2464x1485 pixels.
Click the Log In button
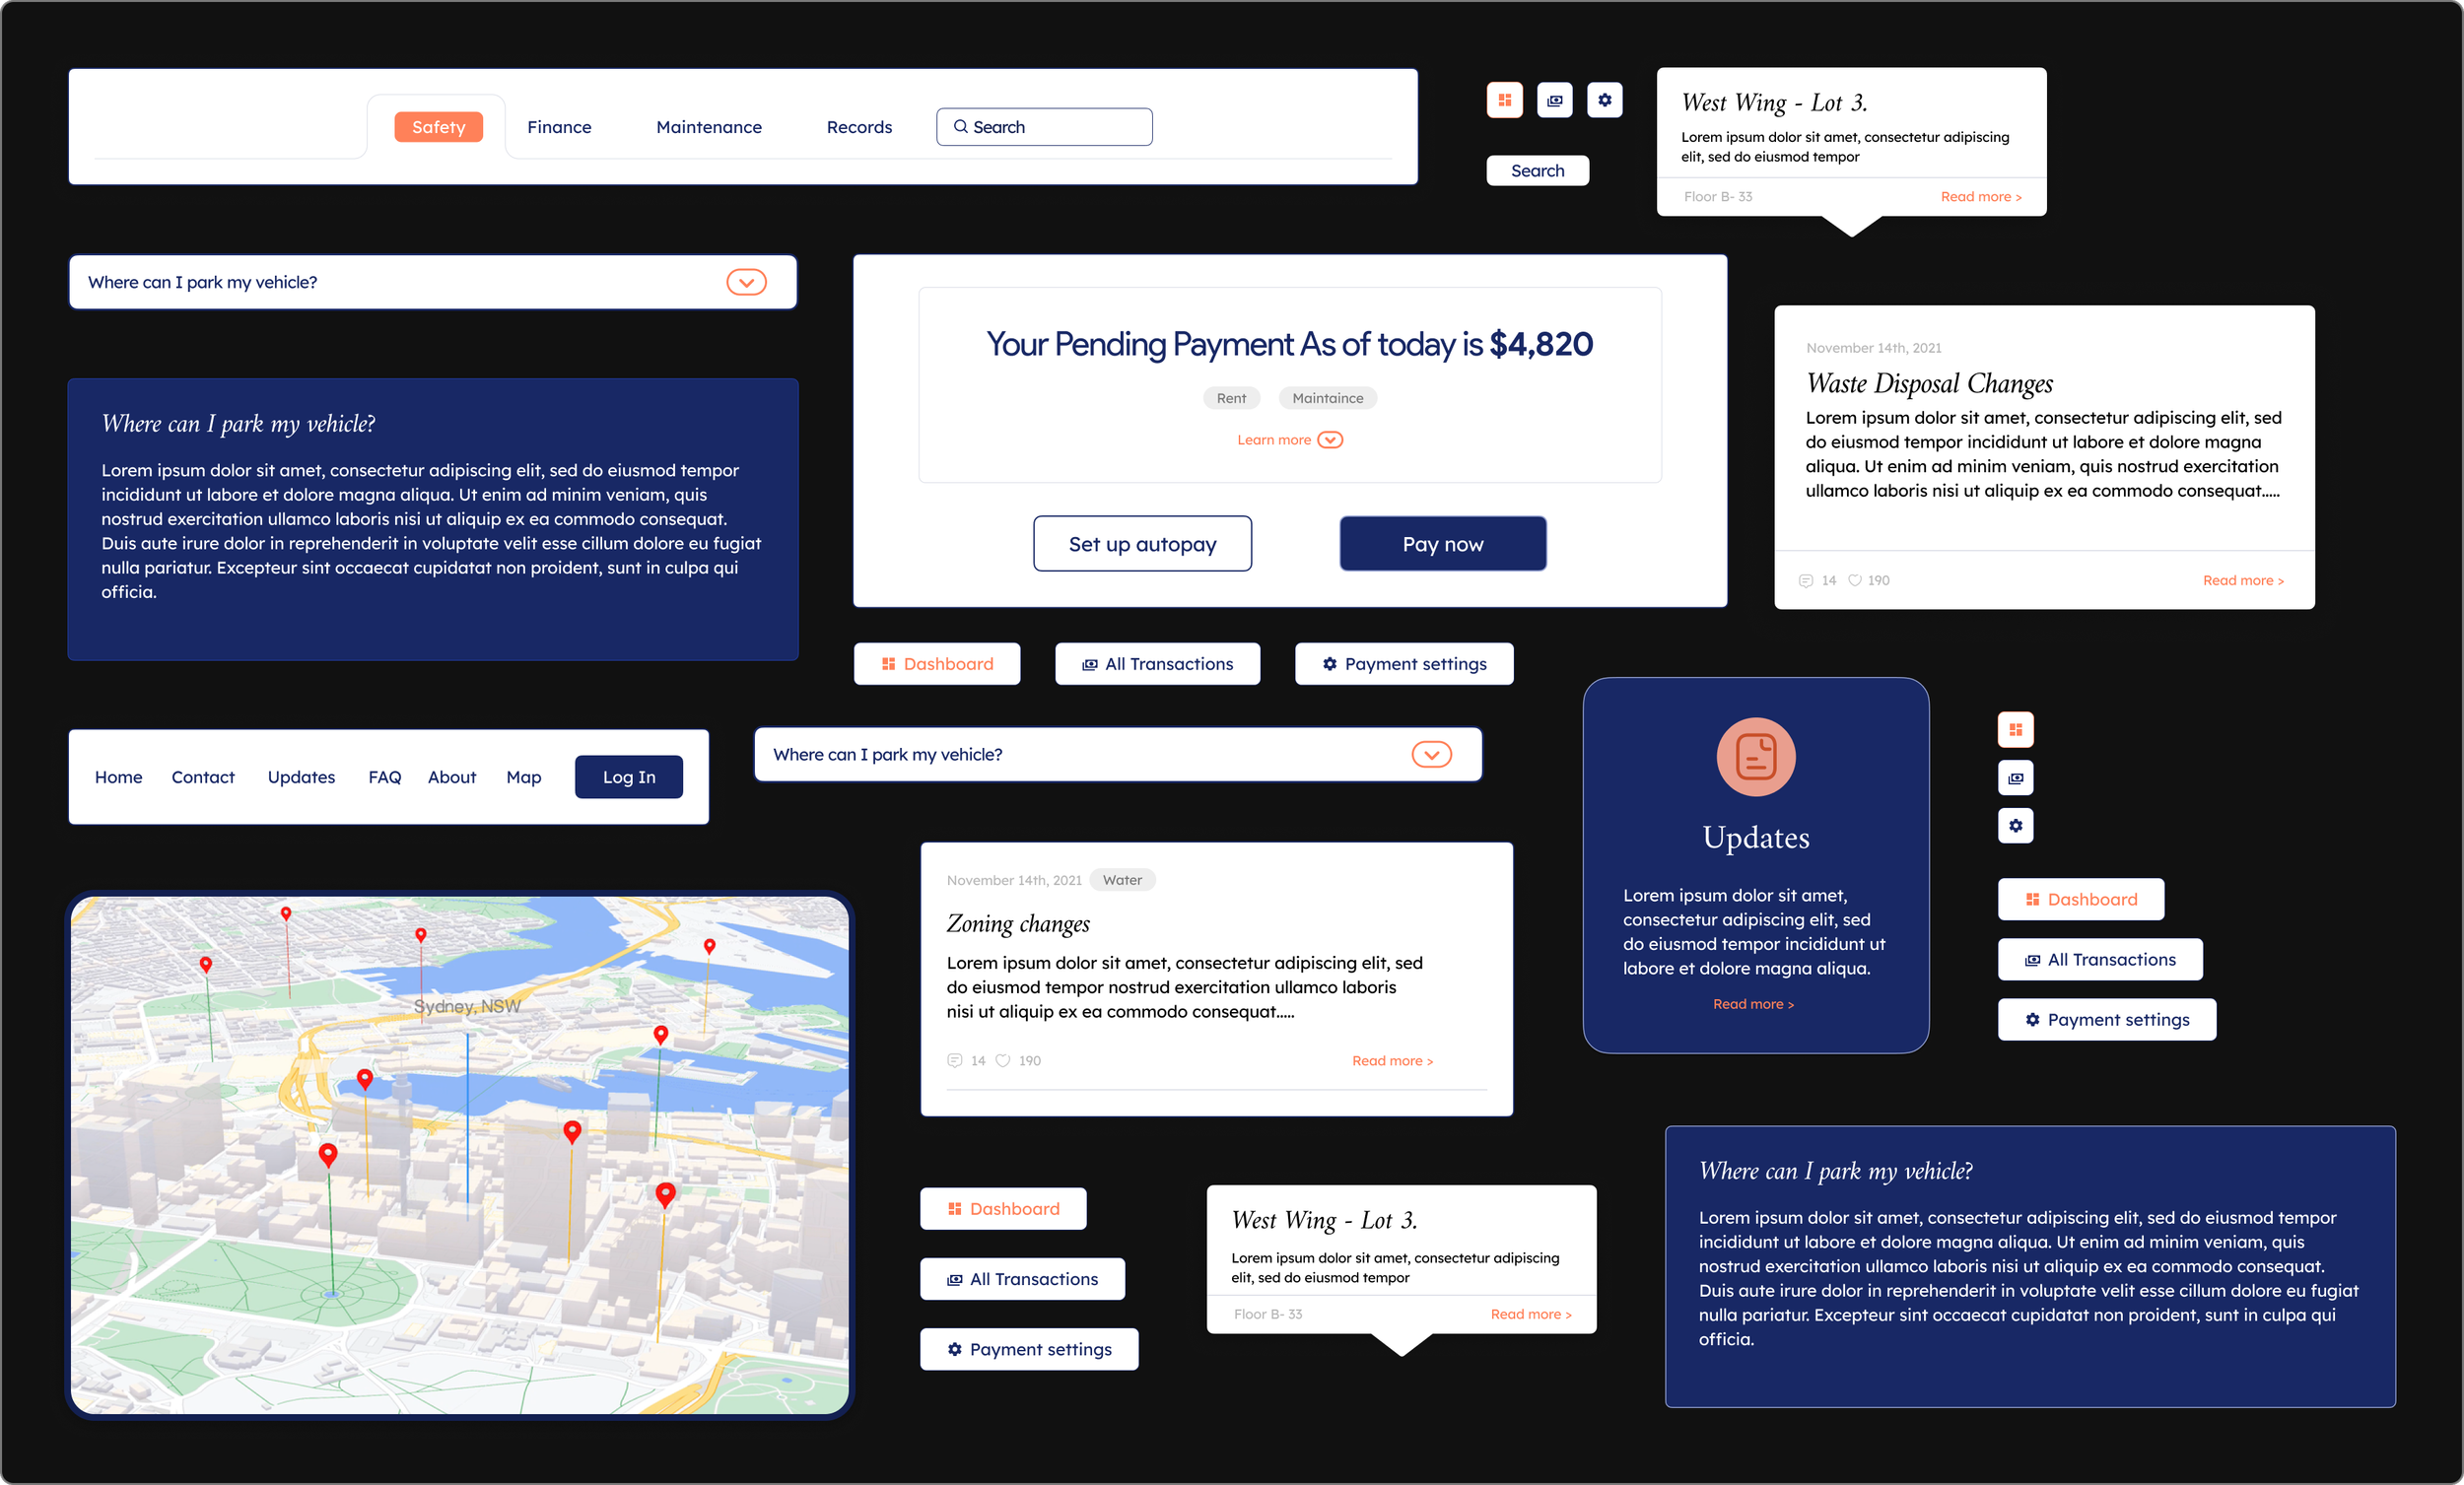(628, 777)
